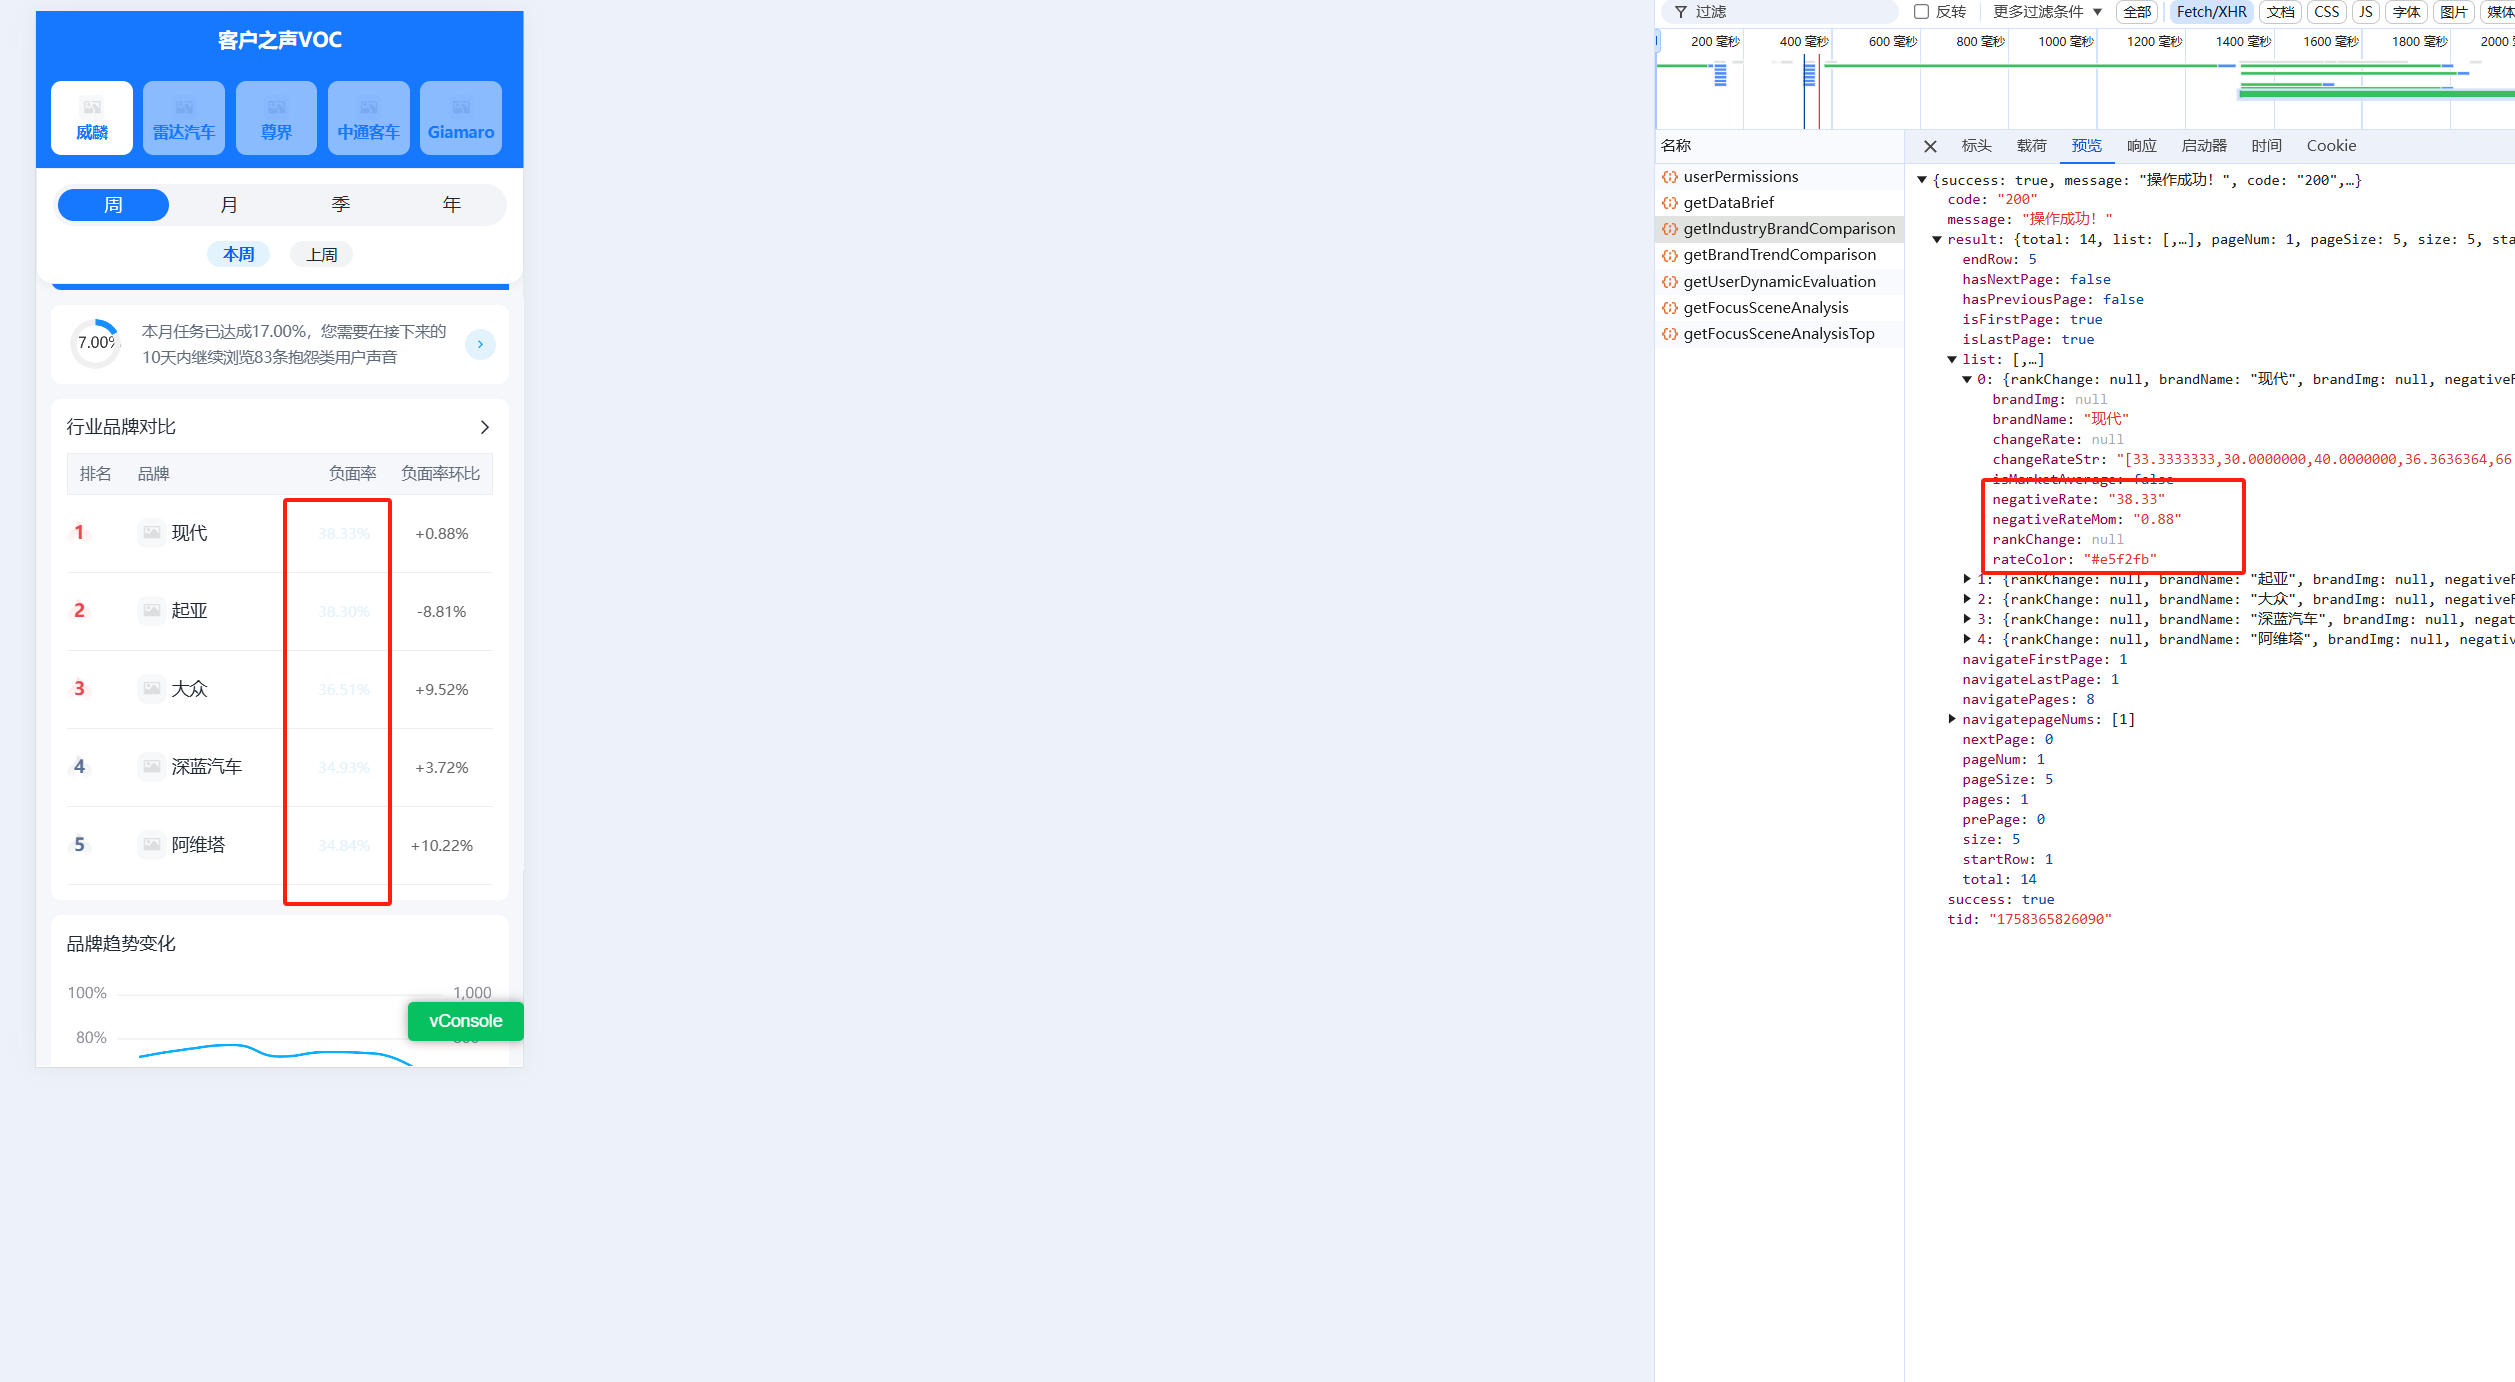This screenshot has width=2515, height=1382.
Task: Expand list item 3 深蓝汽车 object
Action: tap(1967, 620)
